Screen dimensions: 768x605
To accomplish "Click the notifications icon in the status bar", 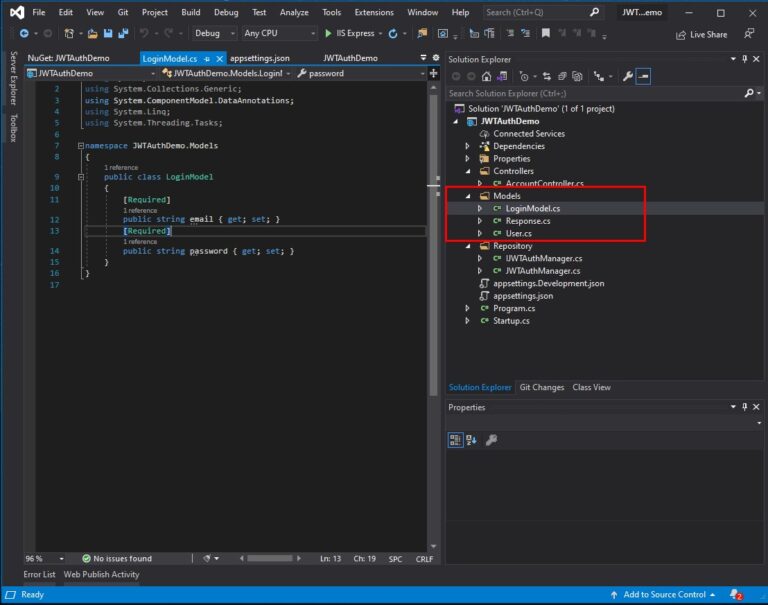I will click(x=736, y=595).
